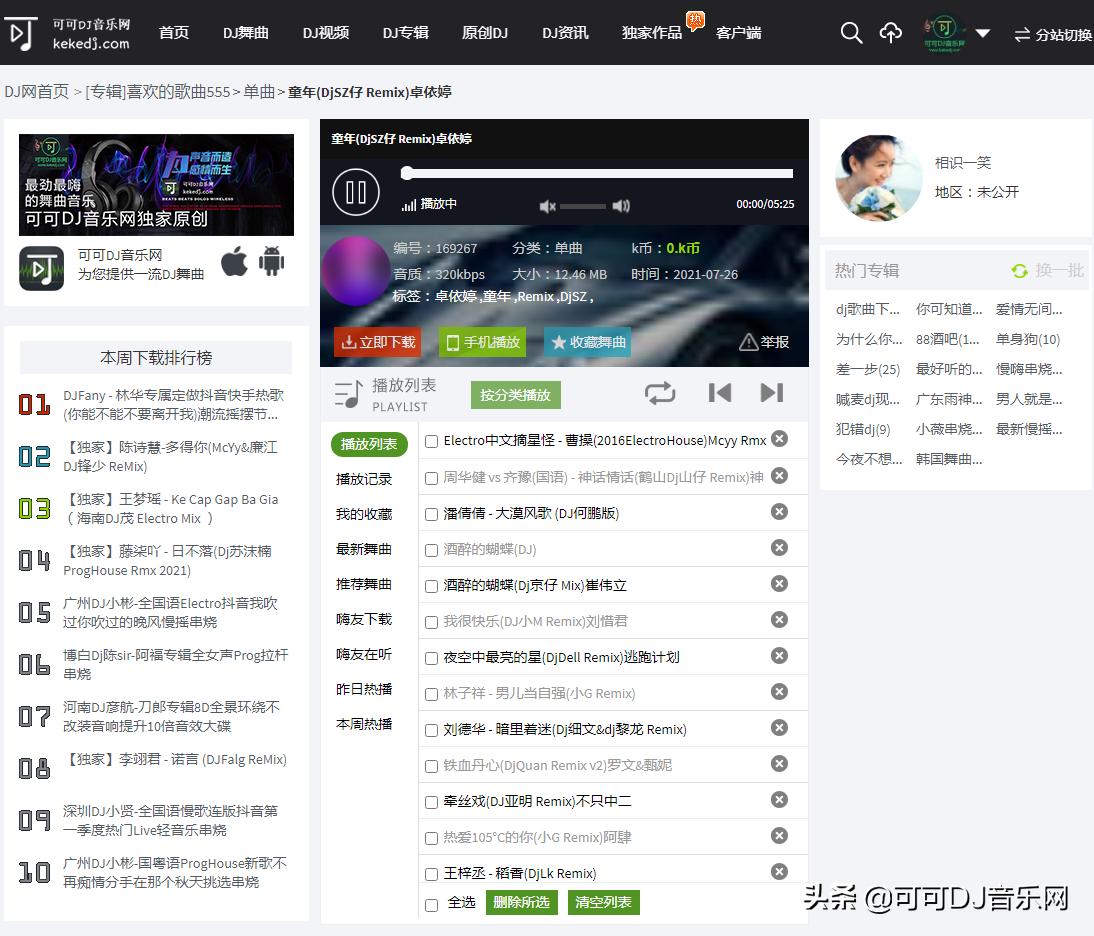Screen dimensions: 1094x936
Task: Select the 播放列表 tab
Action: point(369,444)
